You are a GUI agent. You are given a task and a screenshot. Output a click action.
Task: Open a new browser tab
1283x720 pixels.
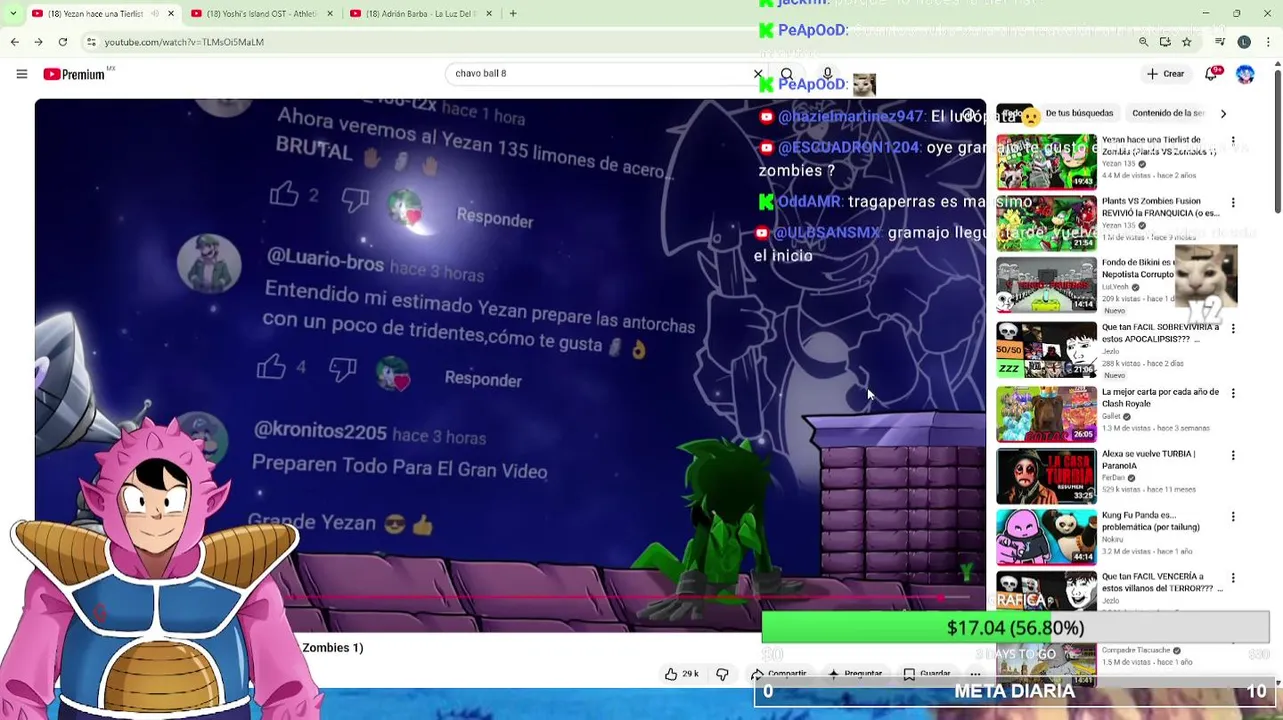click(x=513, y=13)
